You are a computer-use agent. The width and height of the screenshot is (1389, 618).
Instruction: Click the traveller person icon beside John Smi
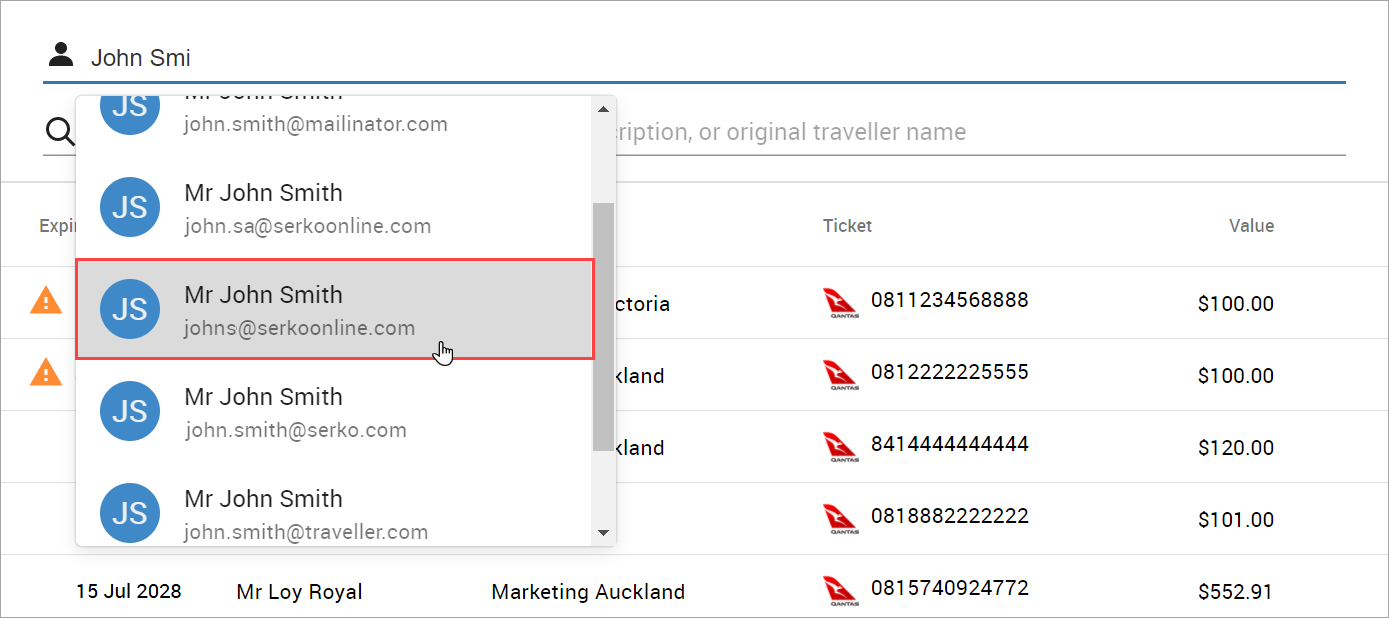(61, 55)
